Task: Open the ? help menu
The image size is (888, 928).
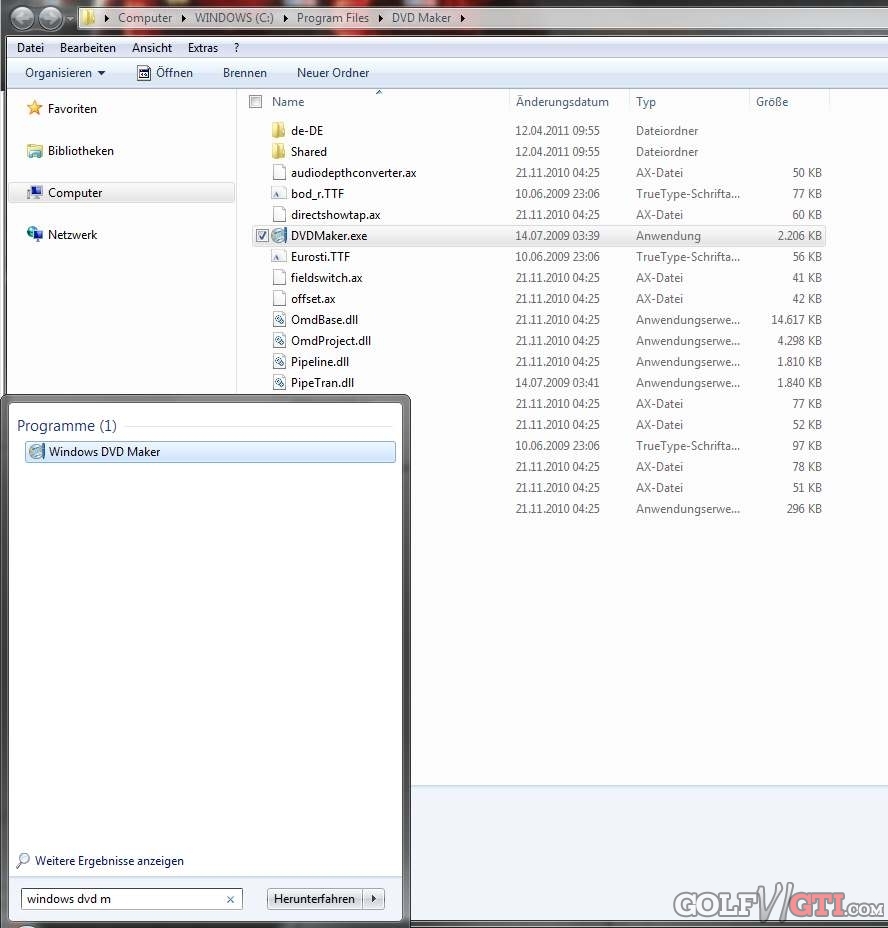Action: pos(236,47)
